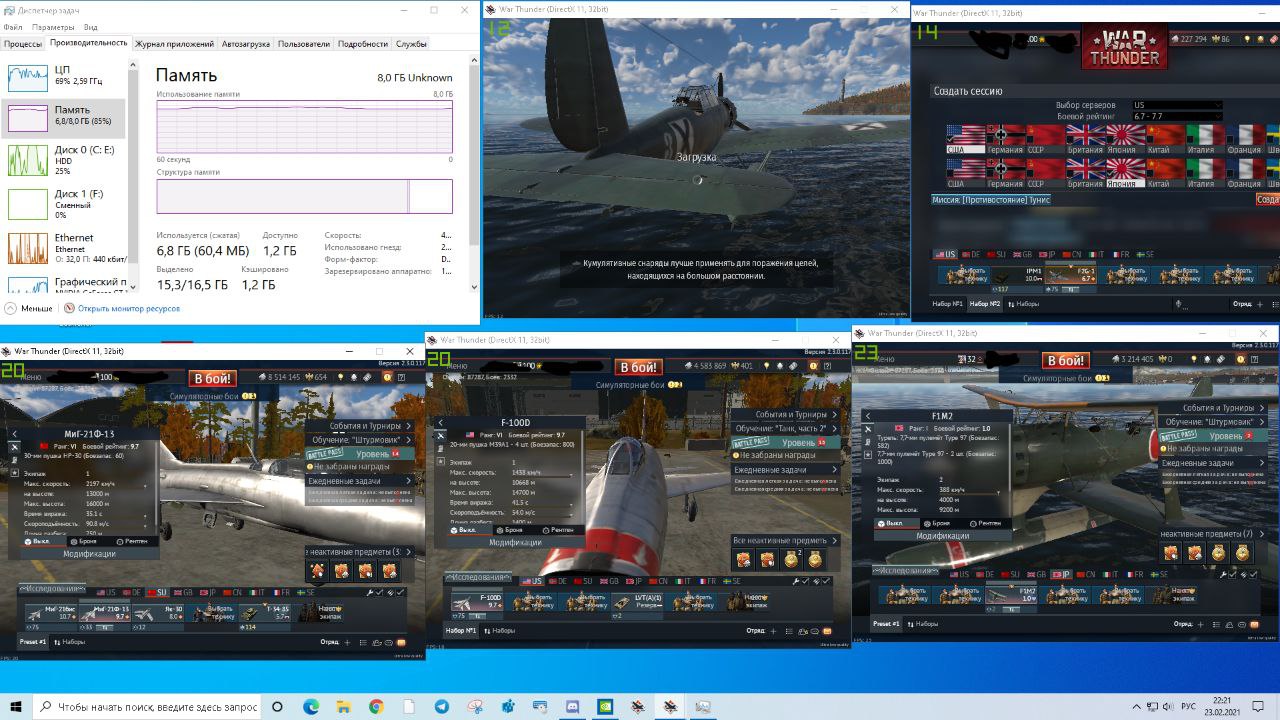1280x720 pixels.
Task: Select F-100D vehicle slot
Action: [x=478, y=600]
